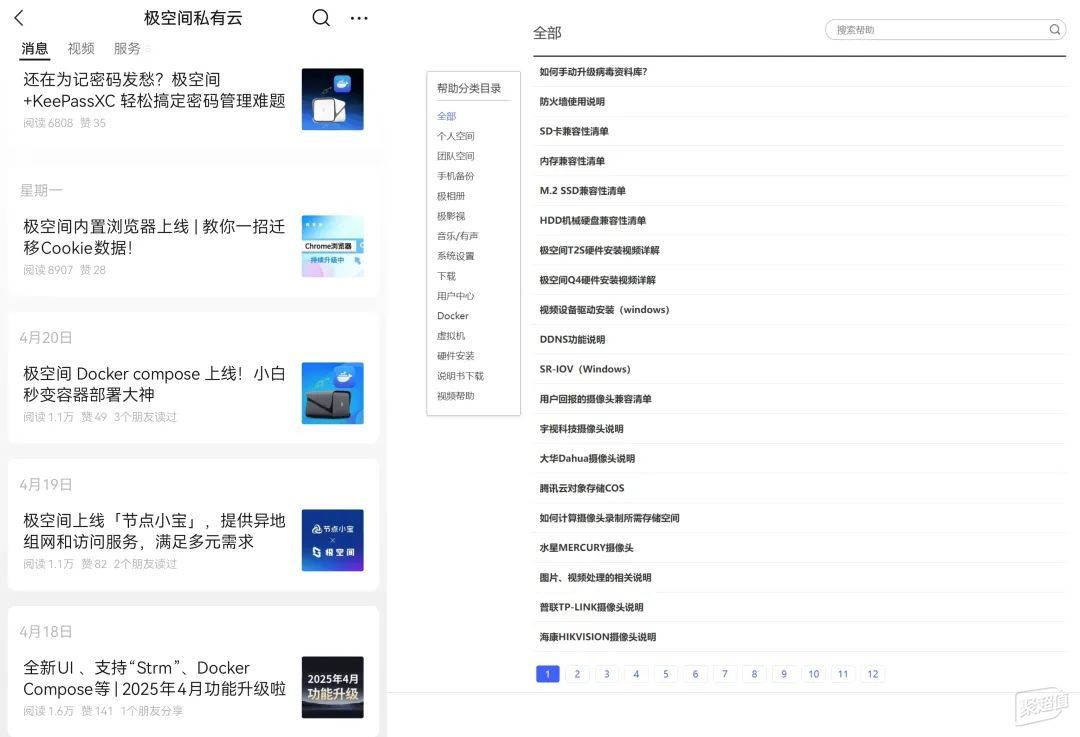Open SR-IOV (Windows) help topic

click(x=585, y=368)
